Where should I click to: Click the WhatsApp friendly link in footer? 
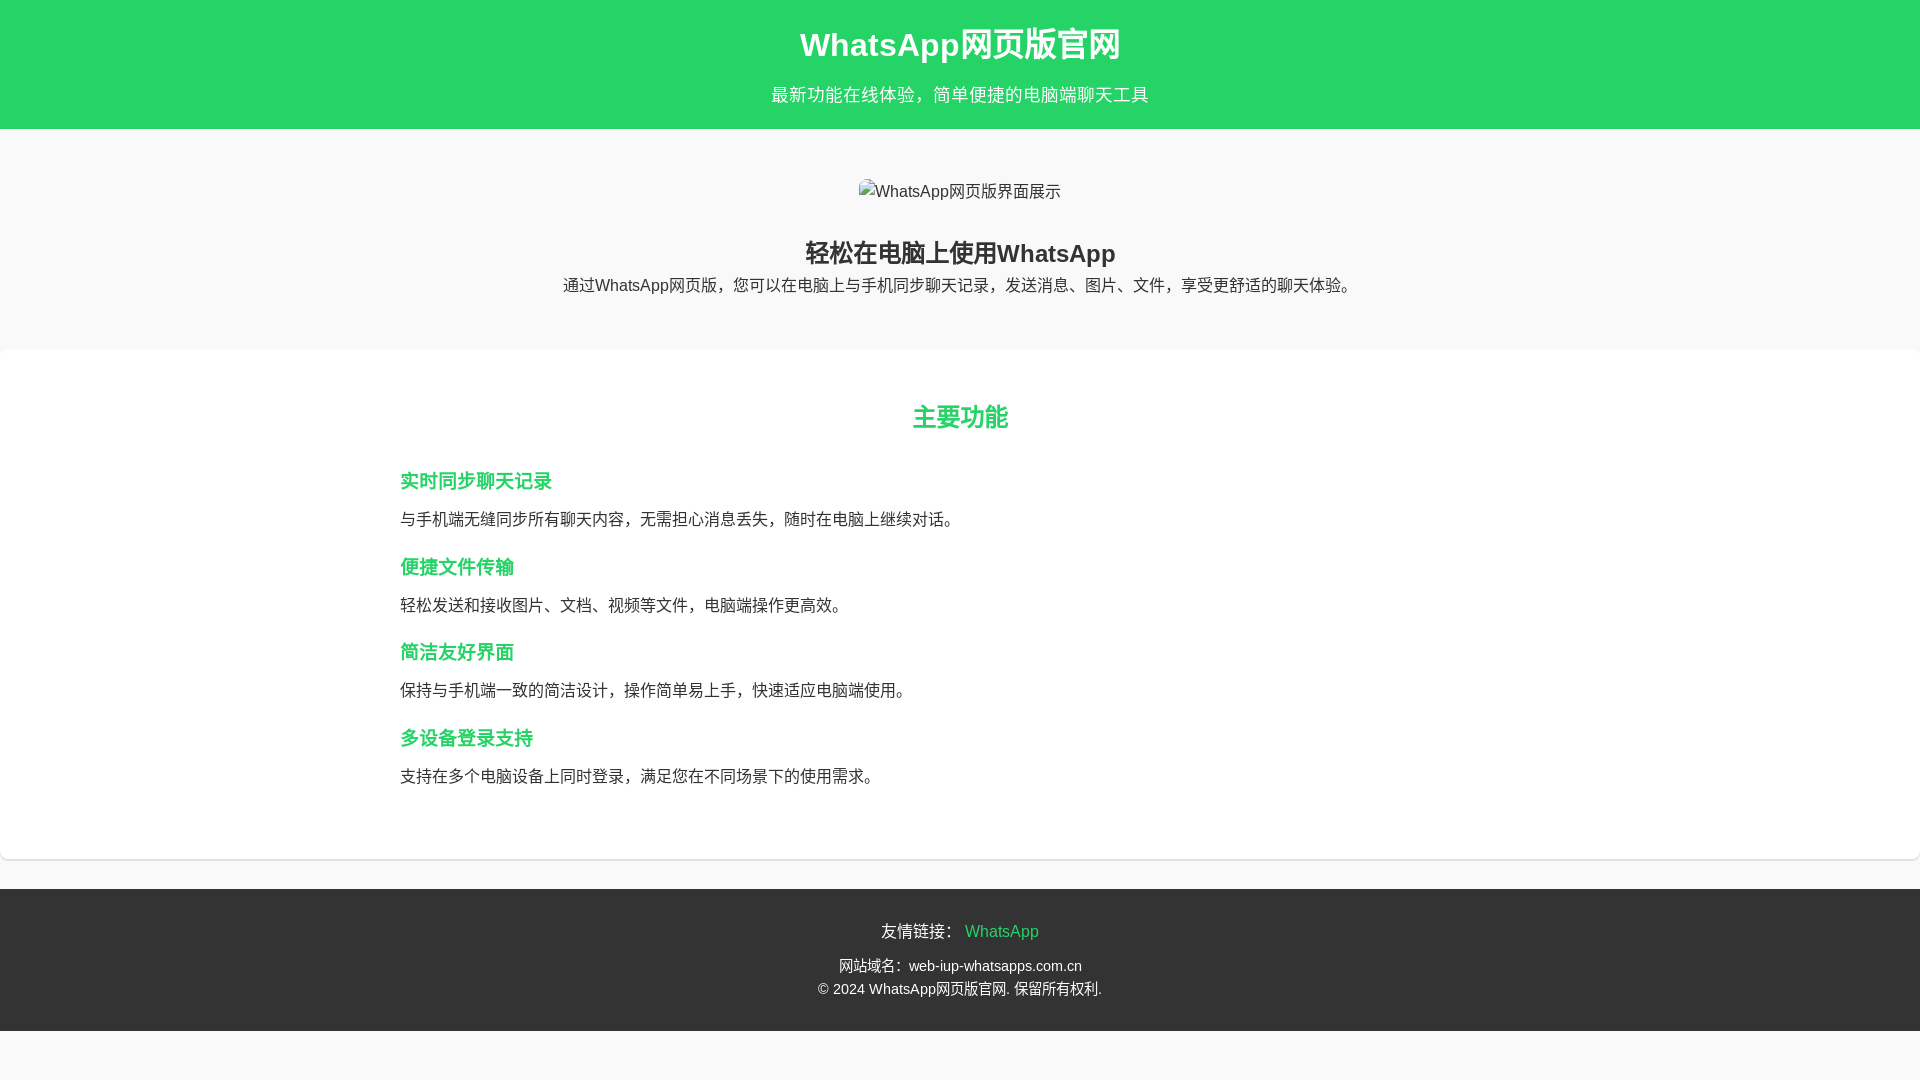(1001, 931)
